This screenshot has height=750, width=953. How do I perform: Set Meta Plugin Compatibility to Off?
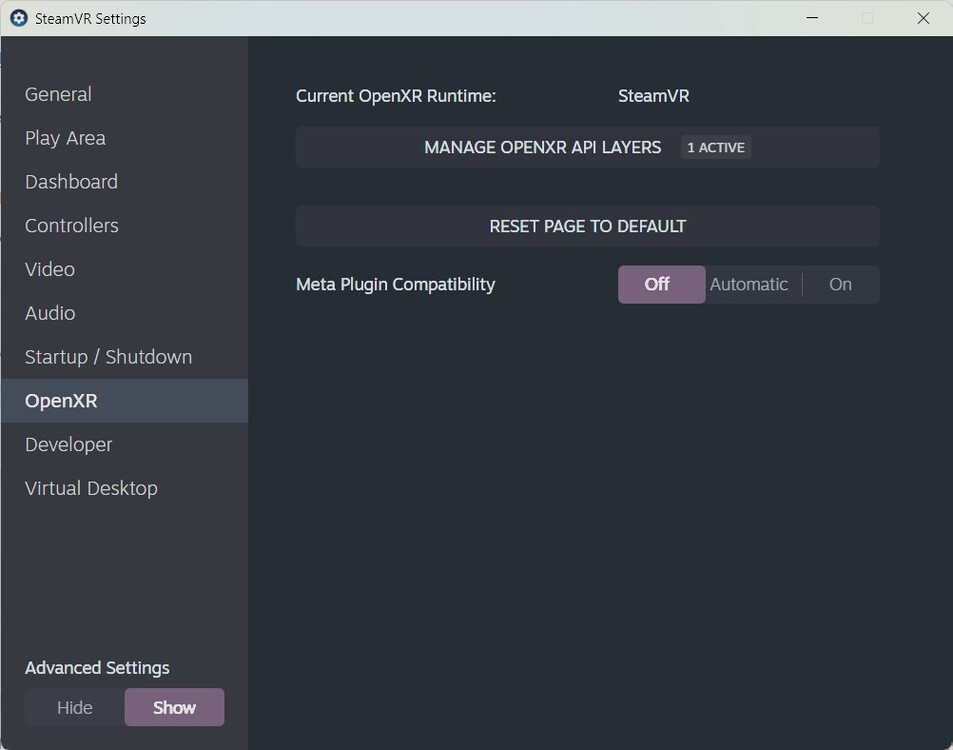pyautogui.click(x=661, y=284)
